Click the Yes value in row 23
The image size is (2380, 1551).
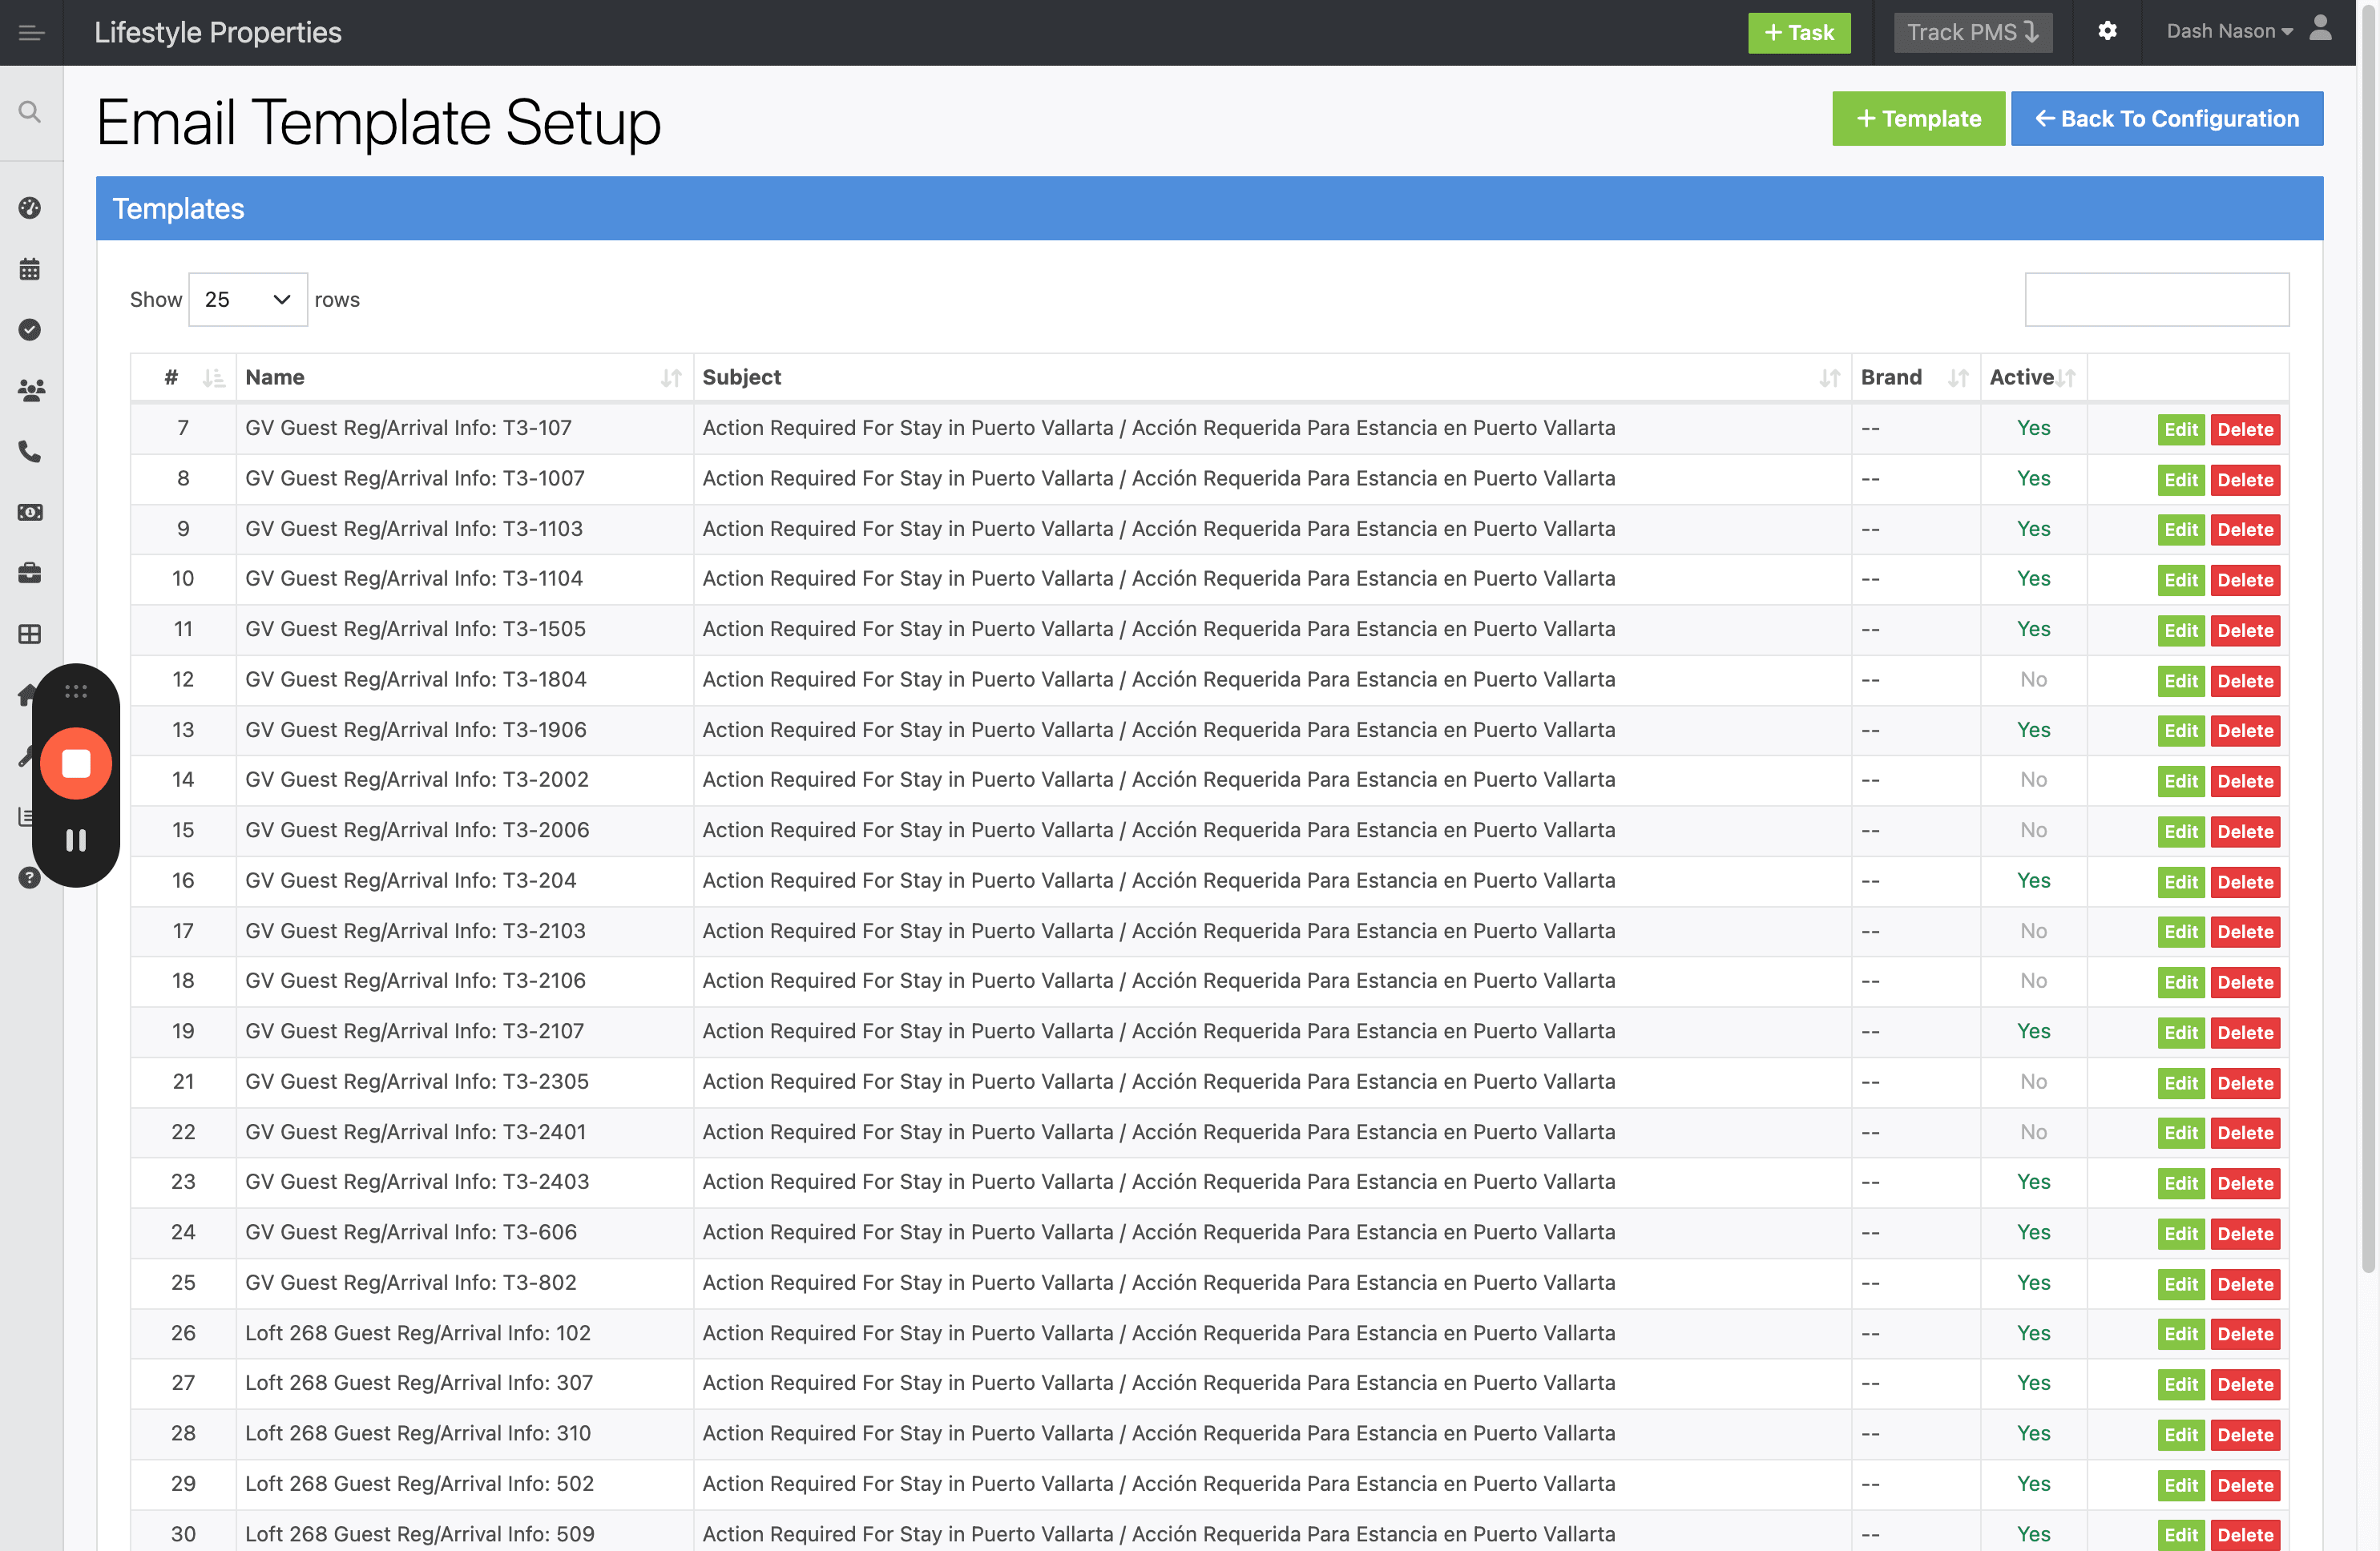2033,1182
